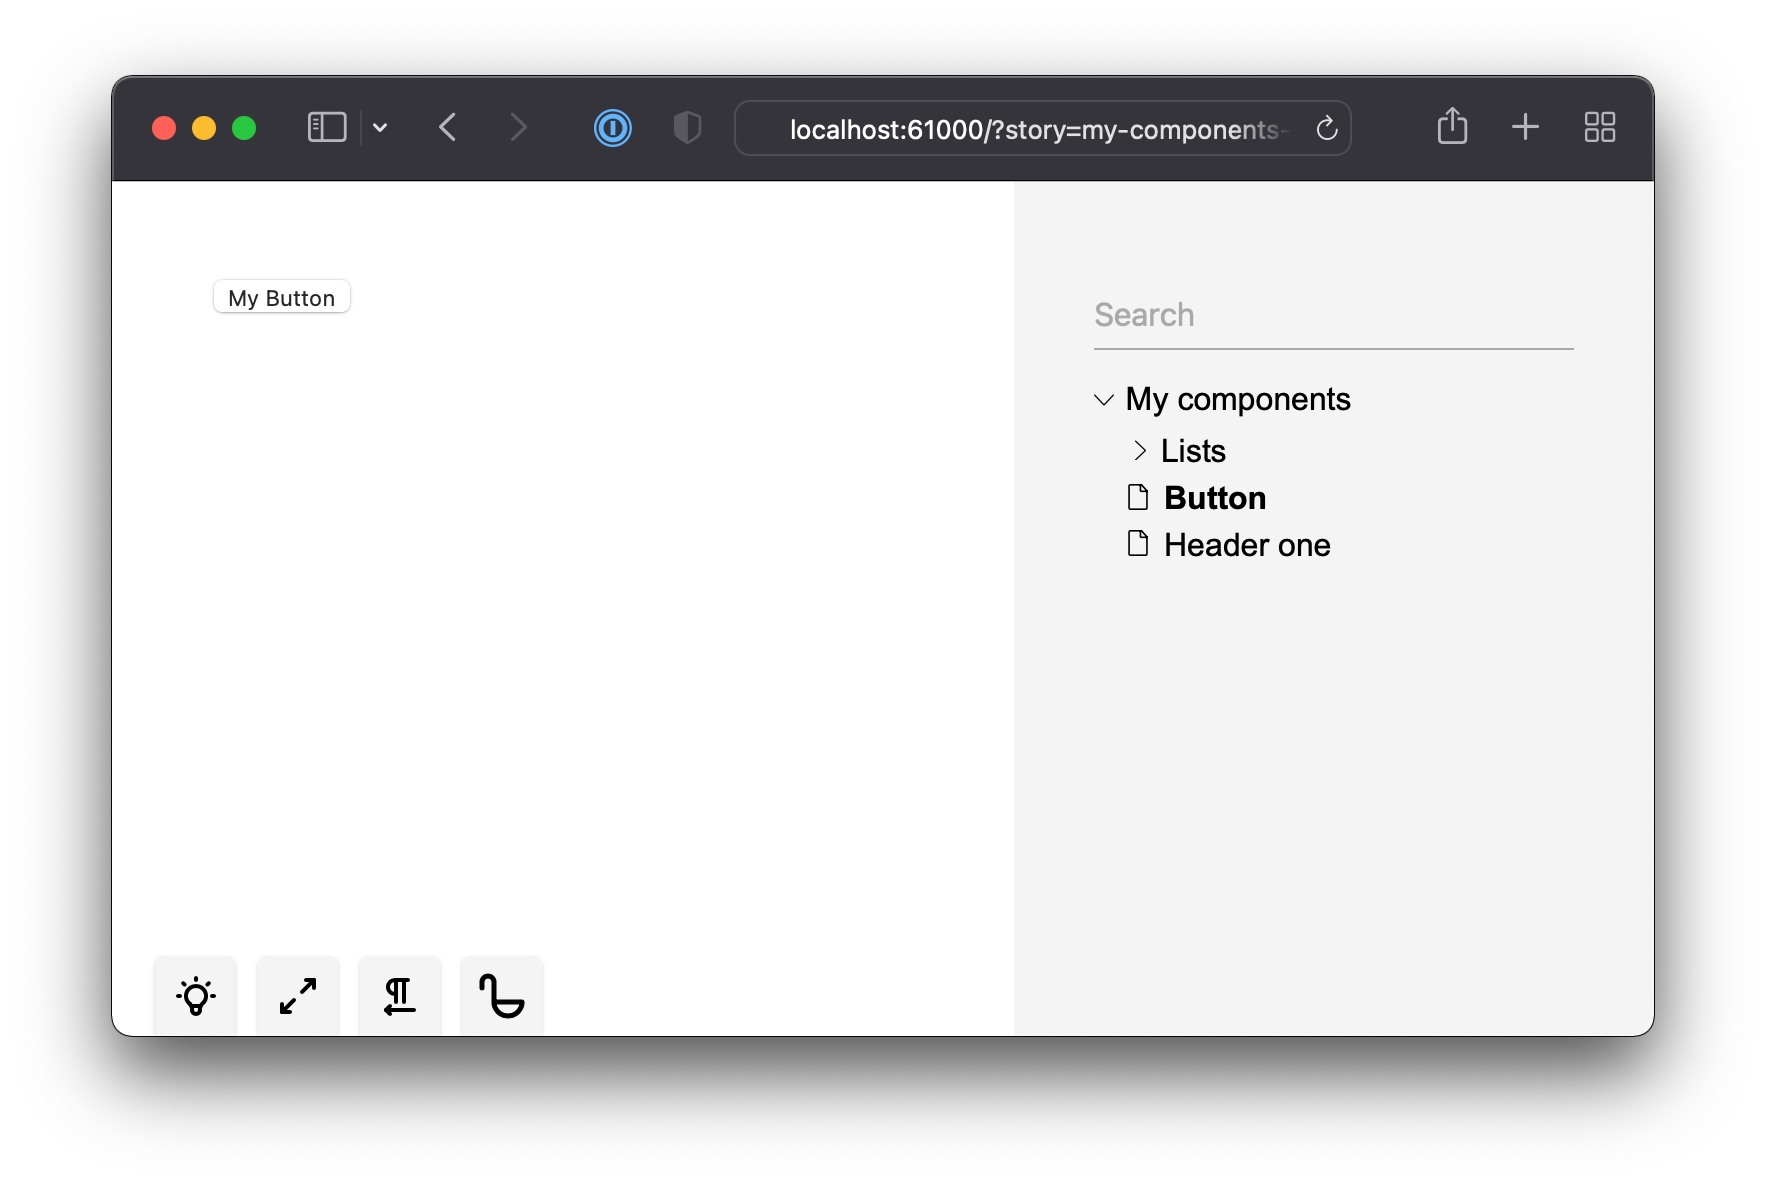Click the My Button component in the preview

[x=281, y=297]
